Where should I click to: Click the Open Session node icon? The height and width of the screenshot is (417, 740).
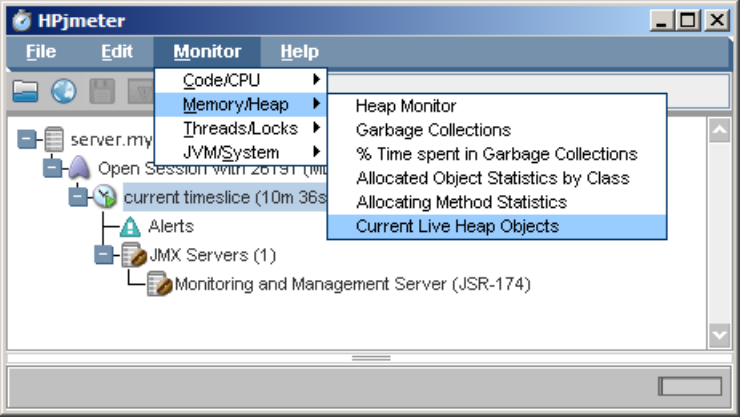click(79, 167)
